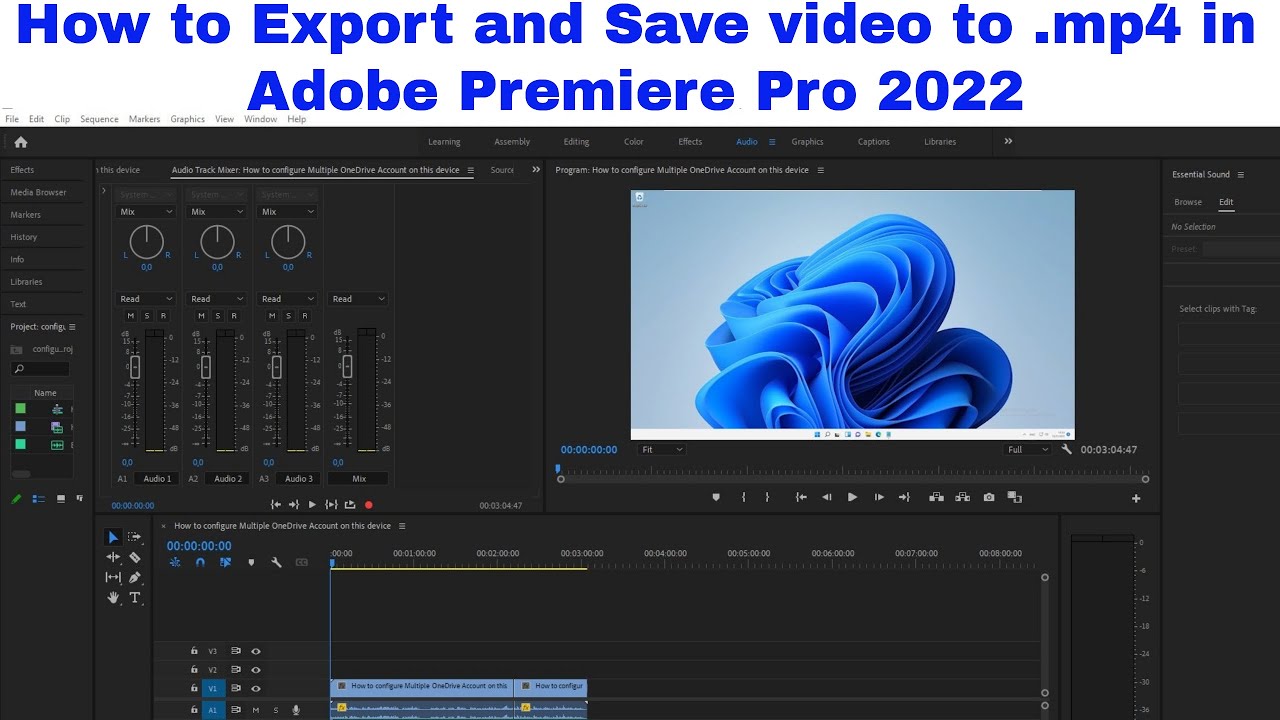Mute the Audio 3 mixer track
This screenshot has height=720, width=1280.
click(x=271, y=316)
